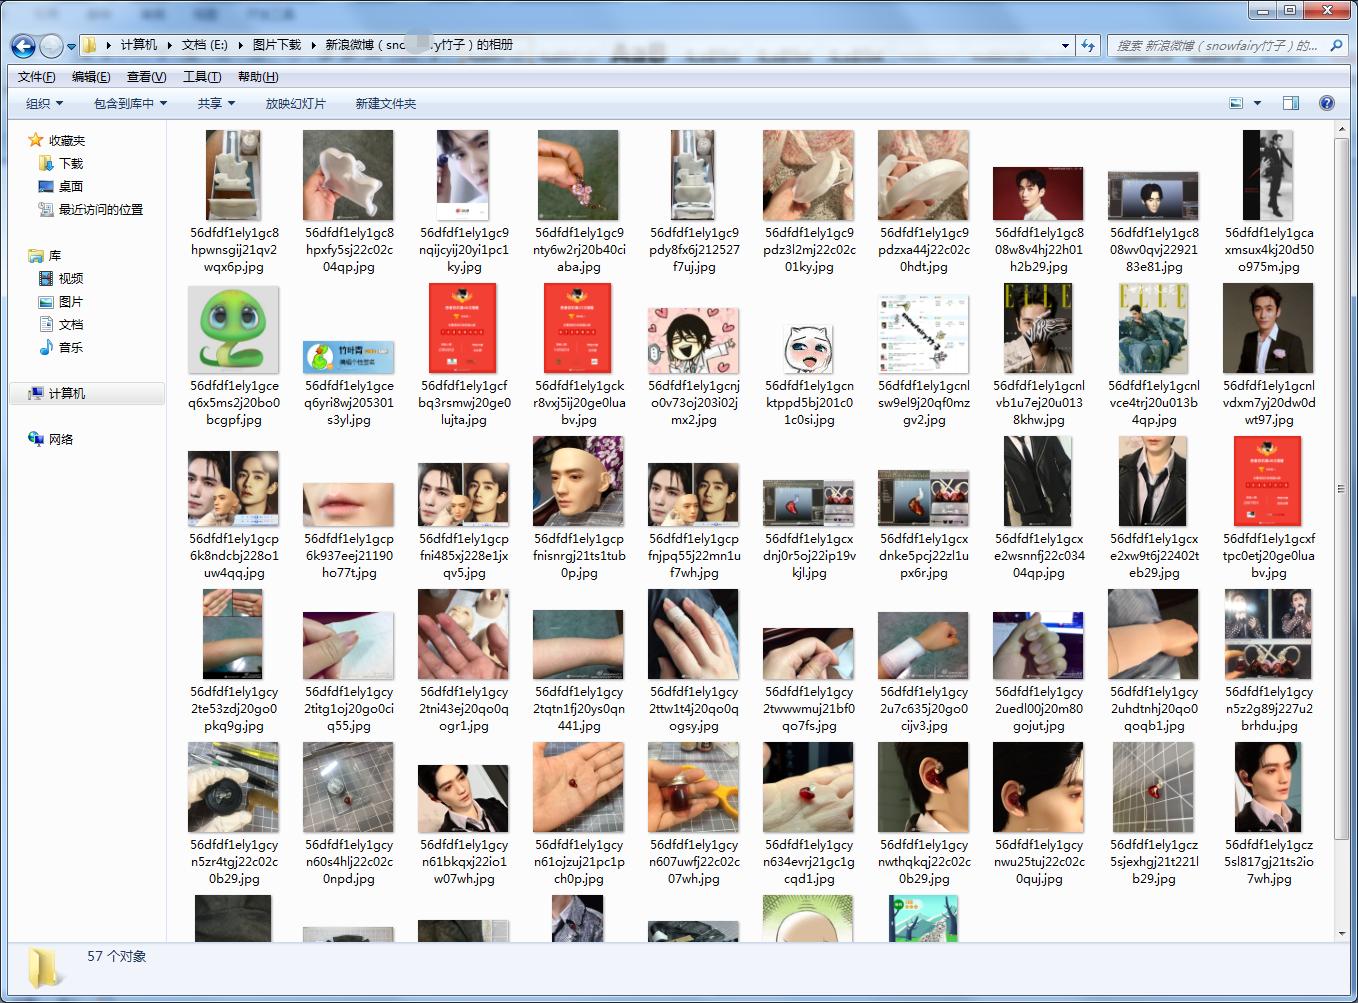
Task: Expand the arrow after 文档 (E:) breadcrumb
Action: pos(241,45)
